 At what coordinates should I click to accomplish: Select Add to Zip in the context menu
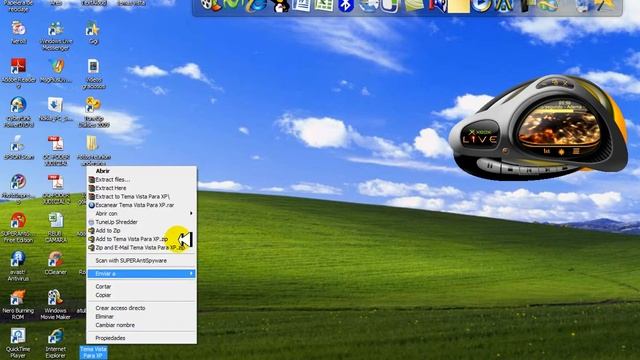pyautogui.click(x=141, y=231)
